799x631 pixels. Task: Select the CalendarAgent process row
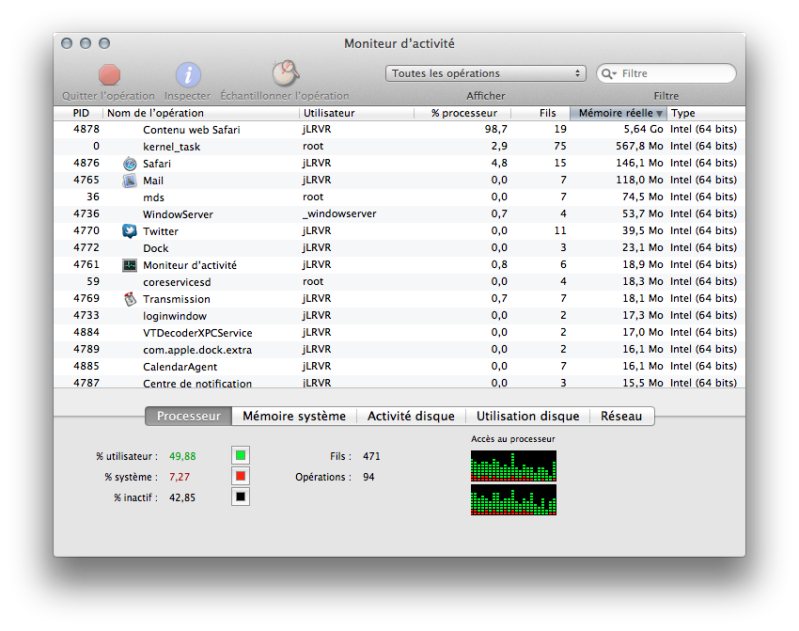(400, 366)
